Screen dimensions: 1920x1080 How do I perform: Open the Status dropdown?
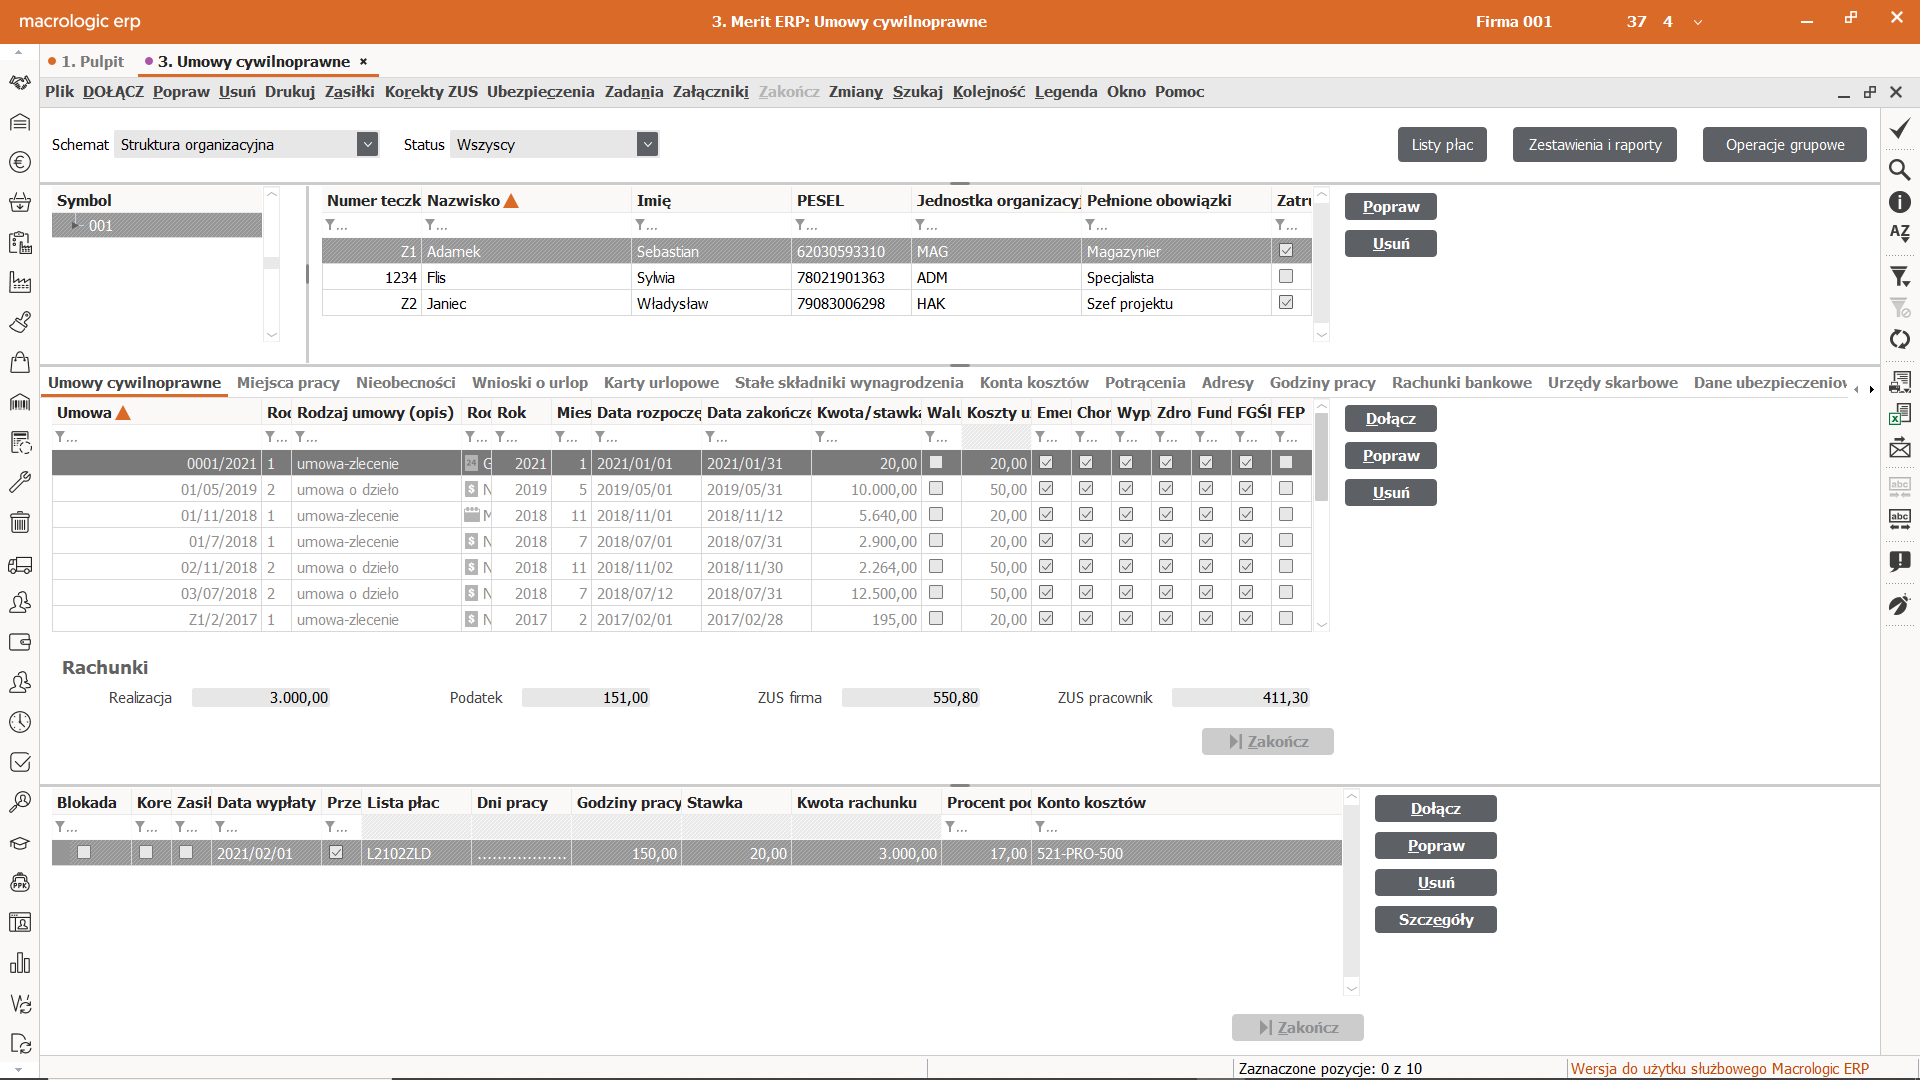(647, 144)
